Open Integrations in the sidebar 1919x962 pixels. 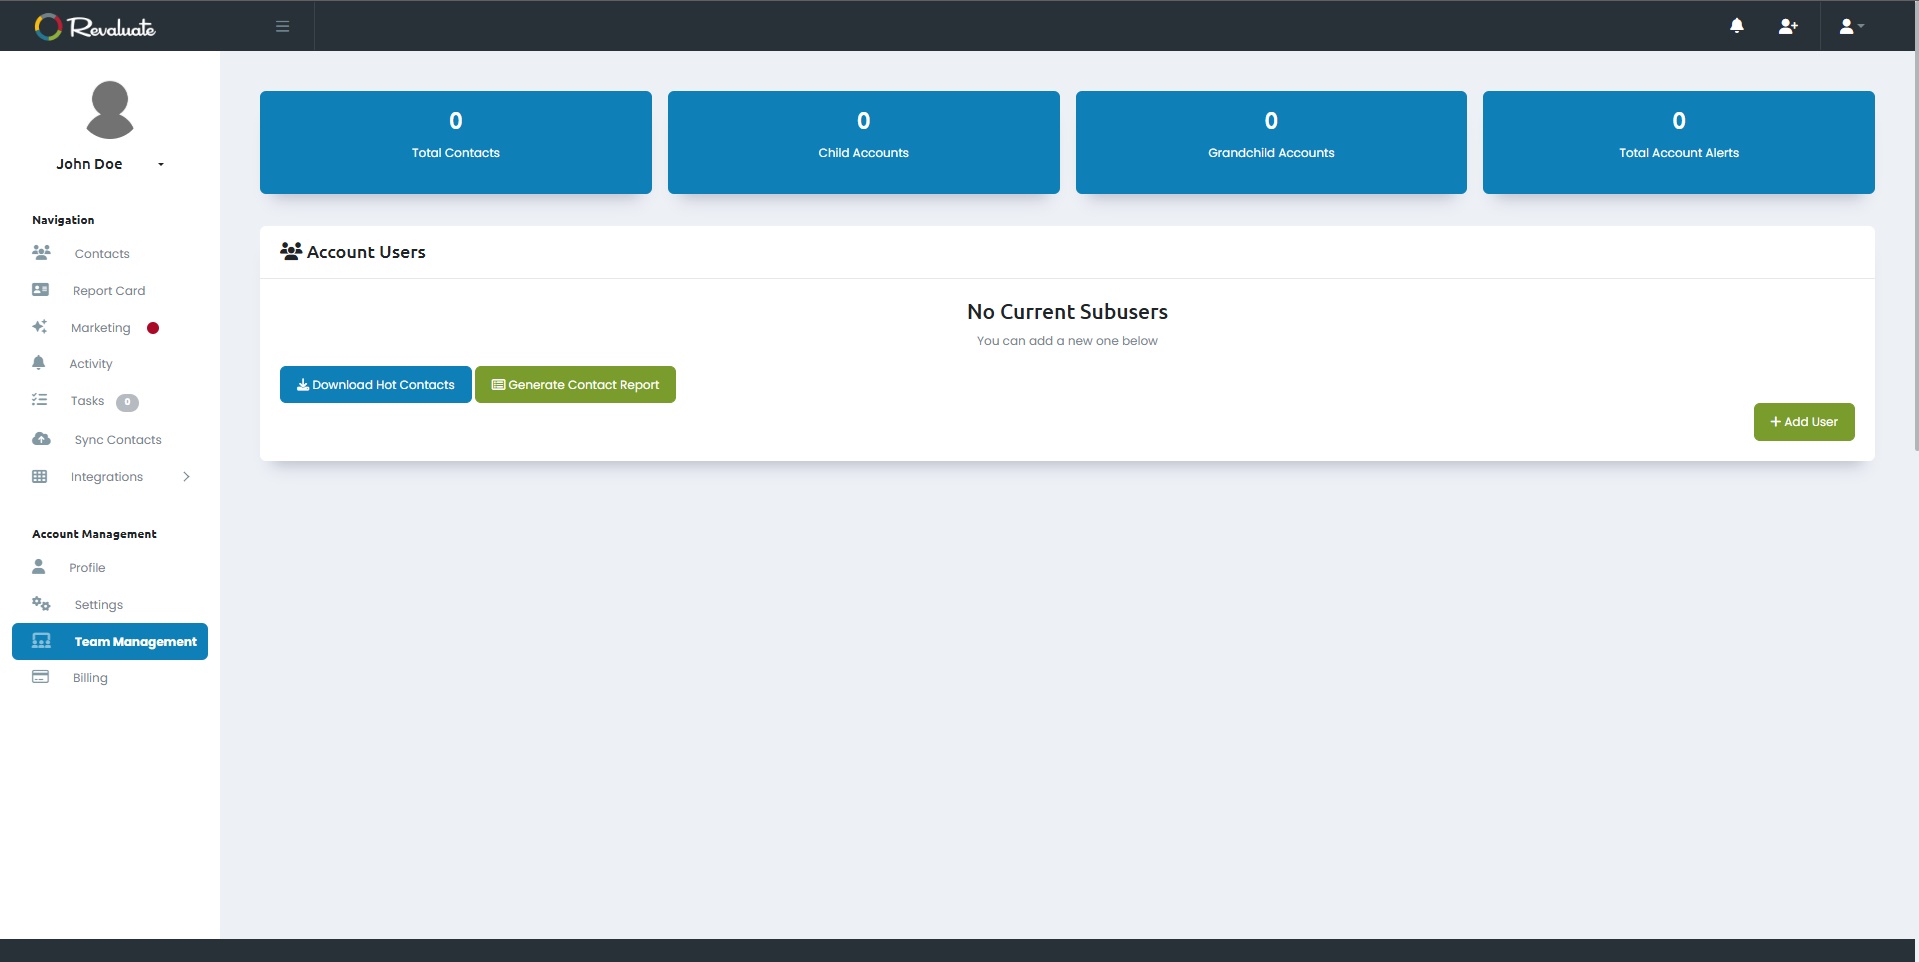107,477
